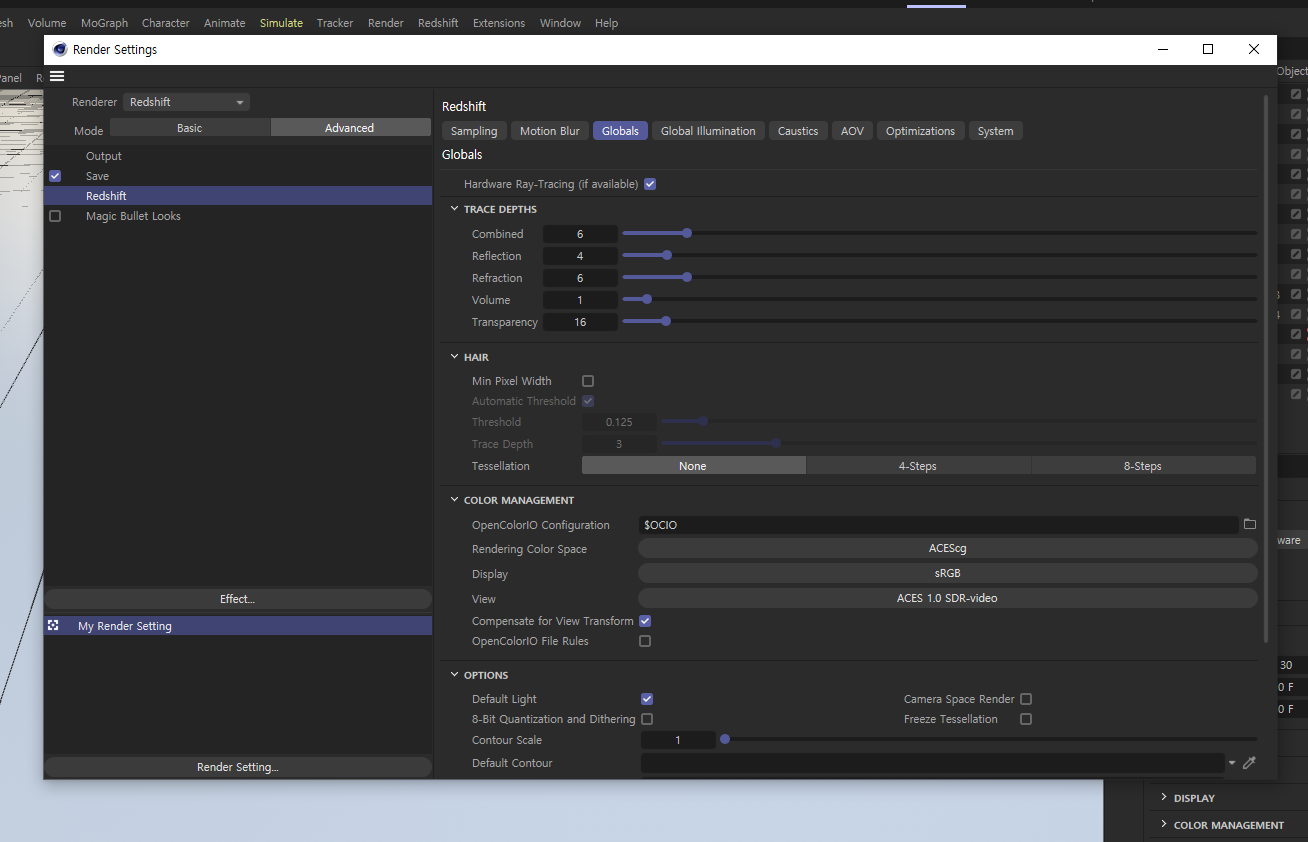
Task: Minimize the Render Settings window
Action: pyautogui.click(x=1163, y=49)
